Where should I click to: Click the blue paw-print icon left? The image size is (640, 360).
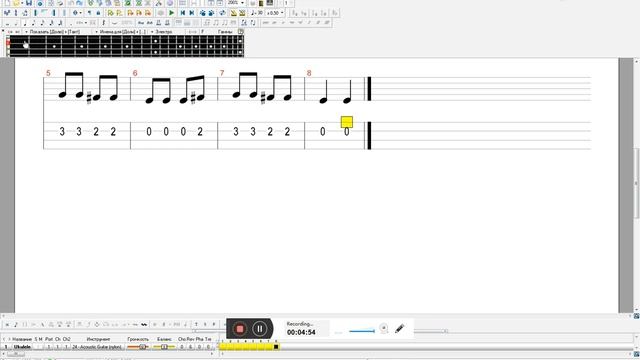click(x=202, y=13)
